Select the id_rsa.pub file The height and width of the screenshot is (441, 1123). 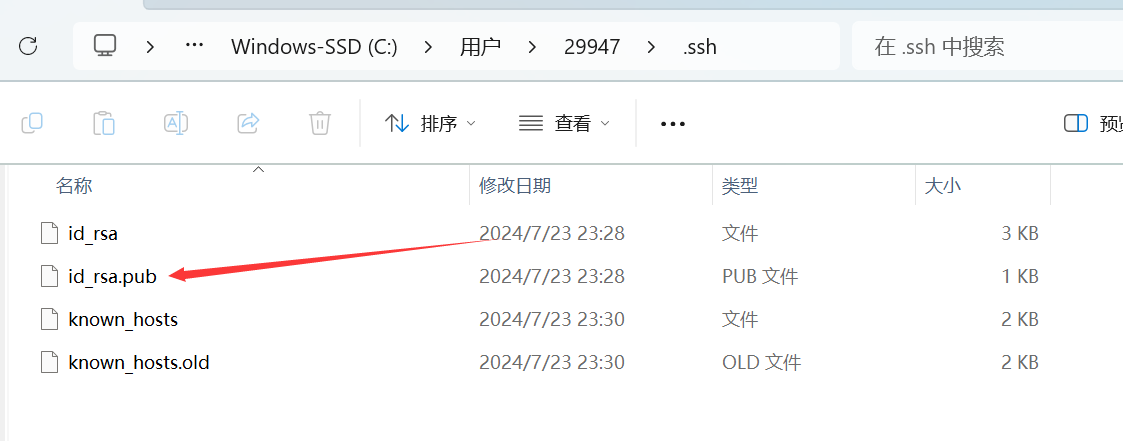pyautogui.click(x=112, y=277)
